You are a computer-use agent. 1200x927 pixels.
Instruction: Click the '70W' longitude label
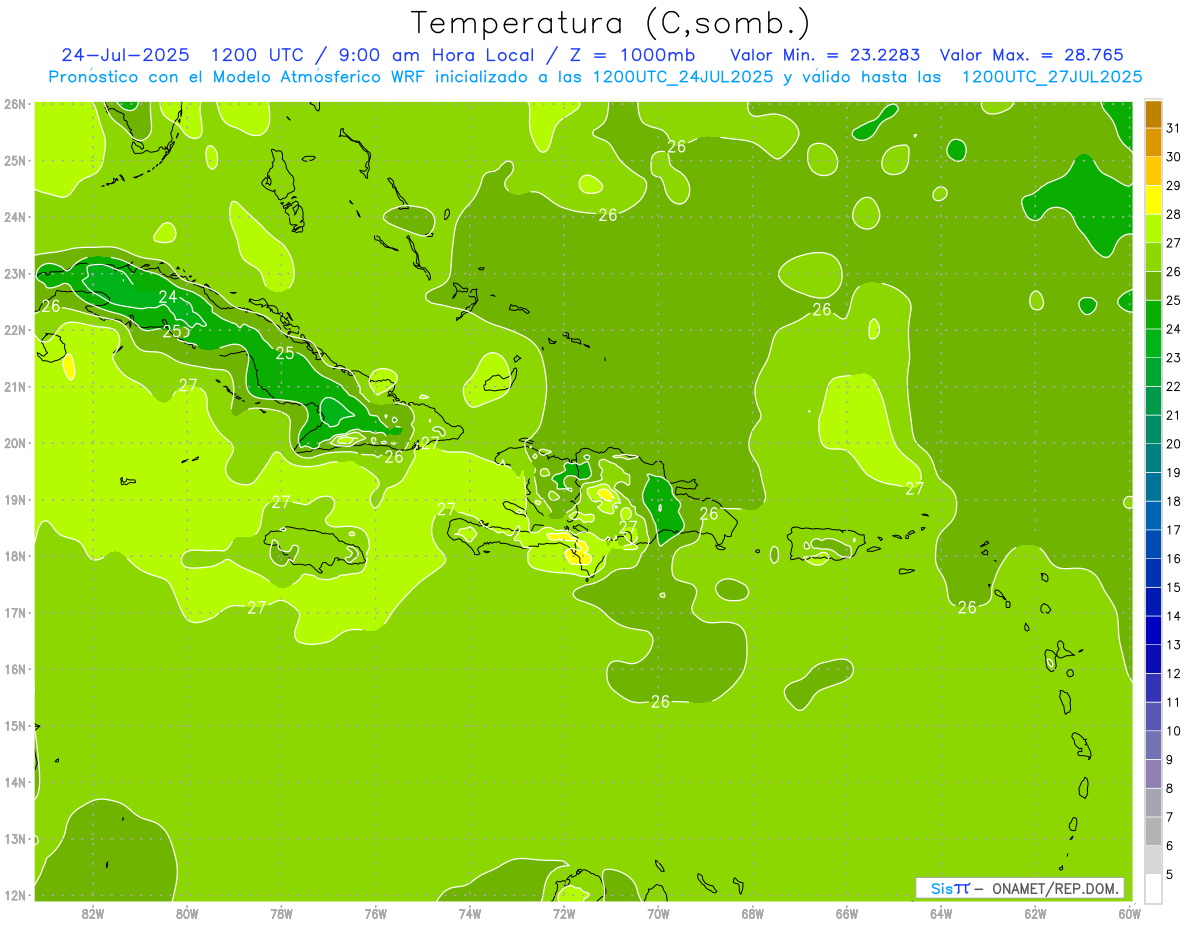click(658, 913)
